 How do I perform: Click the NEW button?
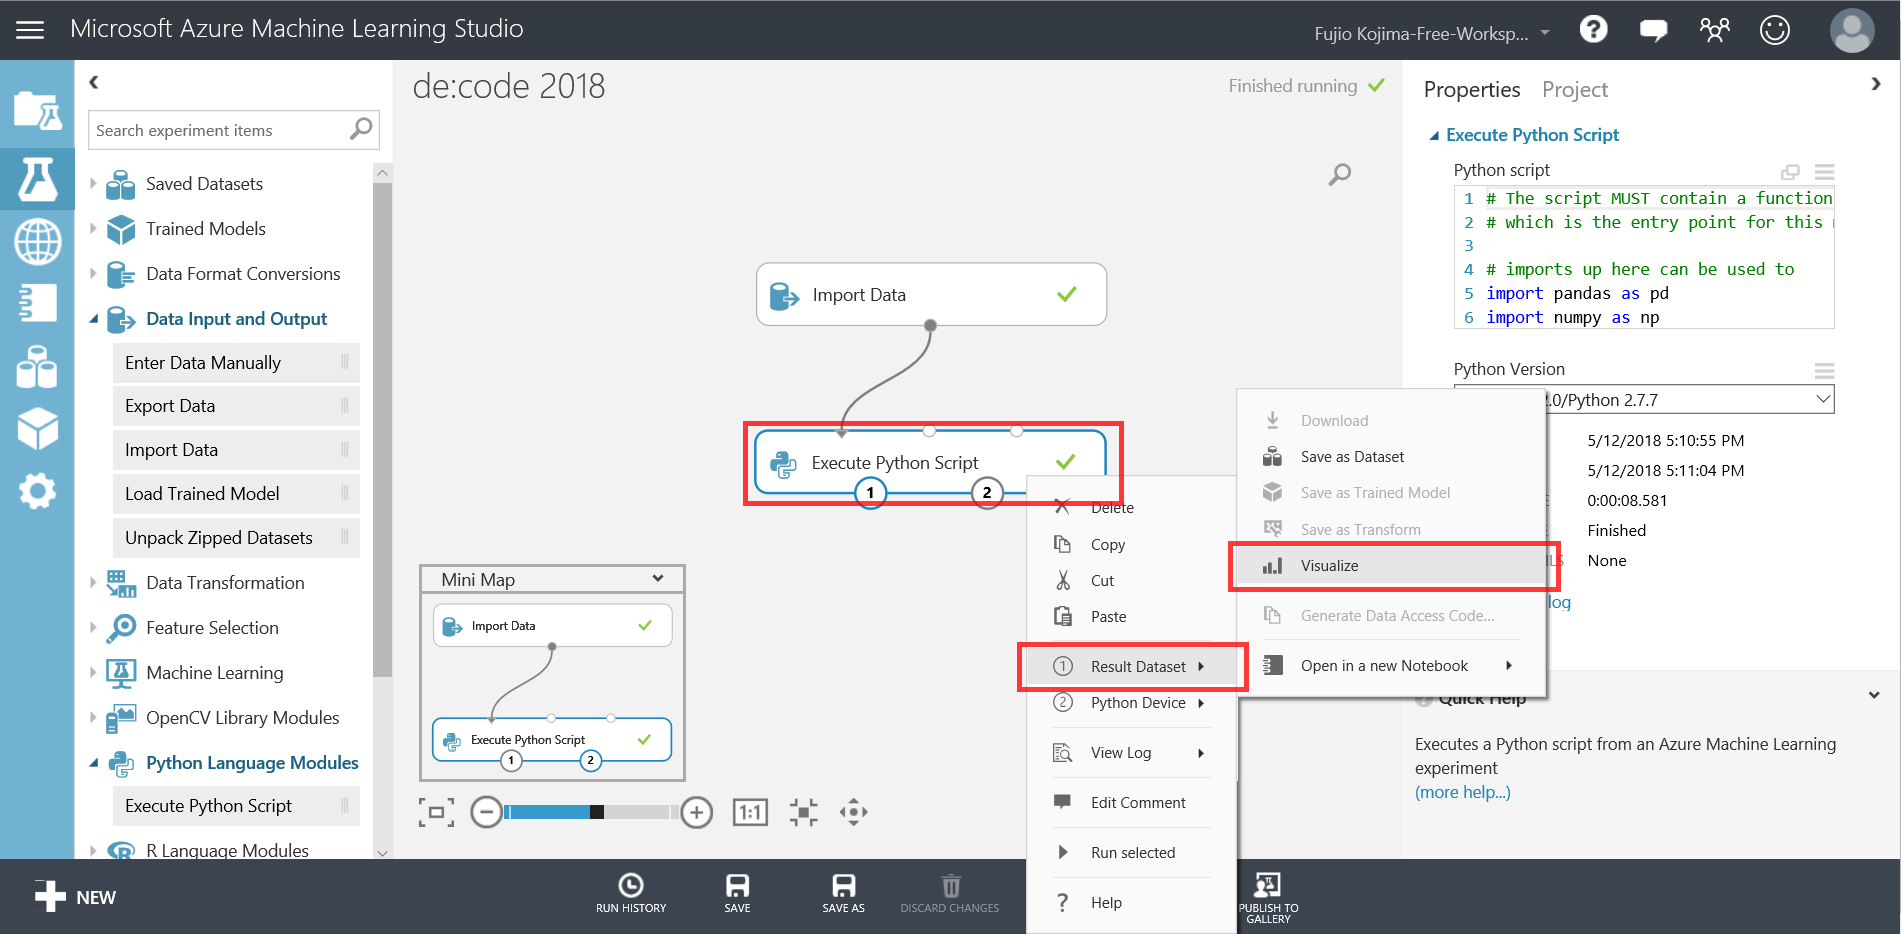pyautogui.click(x=75, y=897)
